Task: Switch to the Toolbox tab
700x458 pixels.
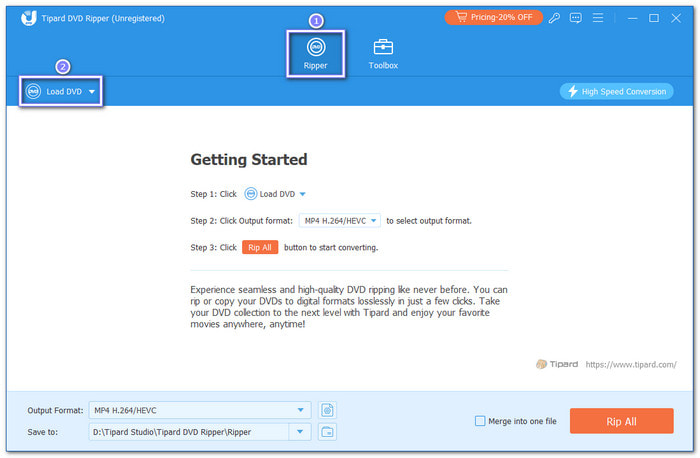Action: (383, 54)
